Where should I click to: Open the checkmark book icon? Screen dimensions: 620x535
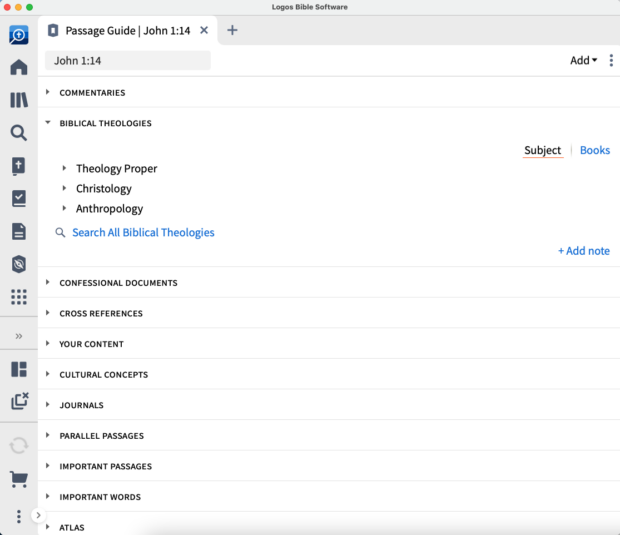coord(19,198)
